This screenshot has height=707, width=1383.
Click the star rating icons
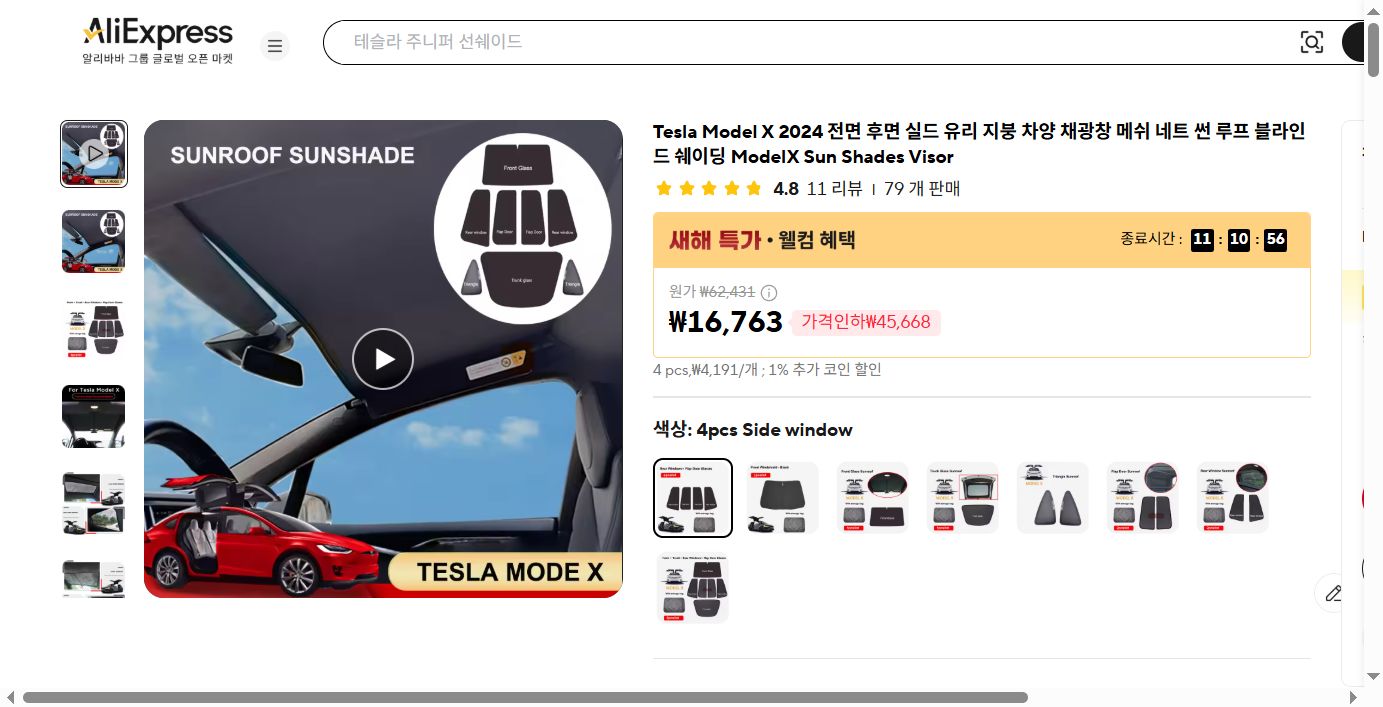[x=708, y=188]
